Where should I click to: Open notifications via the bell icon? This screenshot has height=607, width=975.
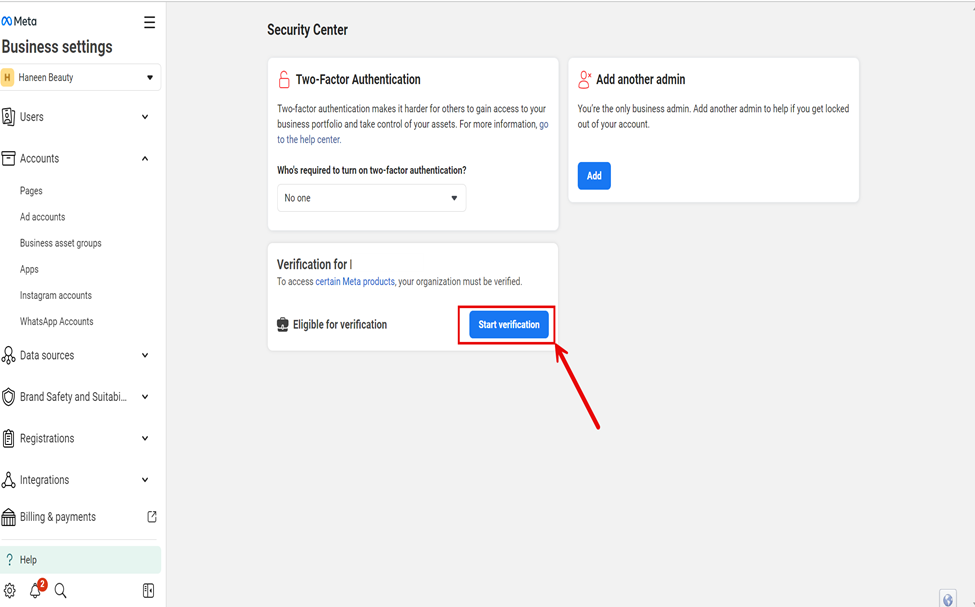(x=35, y=590)
